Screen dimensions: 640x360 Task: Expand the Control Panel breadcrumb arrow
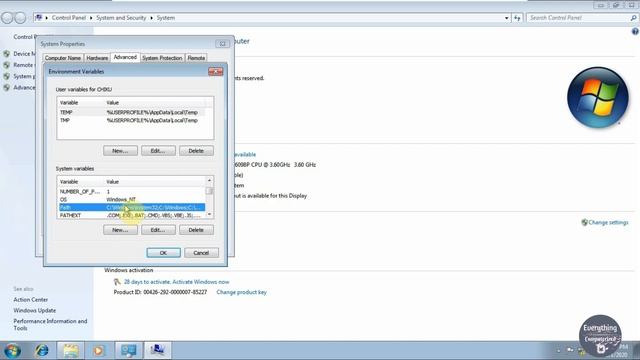(91, 18)
